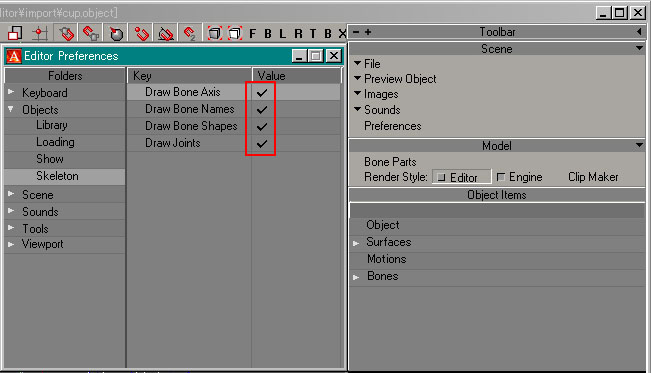This screenshot has height=373, width=651.
Task: Select the sphere with red pointer tool
Action: pos(116,34)
